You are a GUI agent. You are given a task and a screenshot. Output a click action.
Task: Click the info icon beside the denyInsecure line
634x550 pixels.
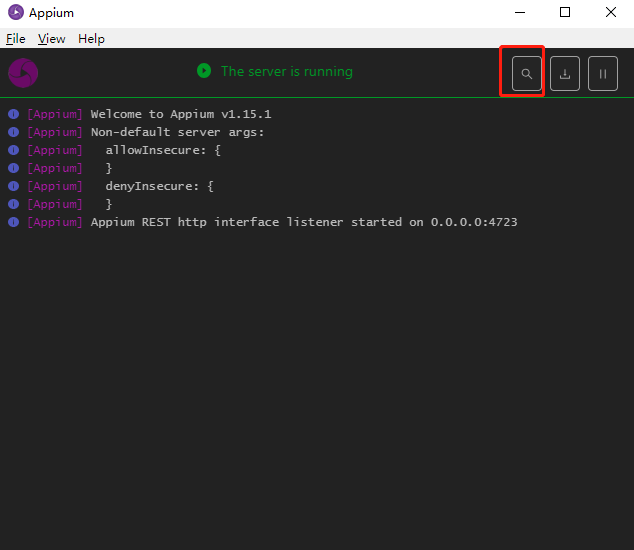pos(13,186)
